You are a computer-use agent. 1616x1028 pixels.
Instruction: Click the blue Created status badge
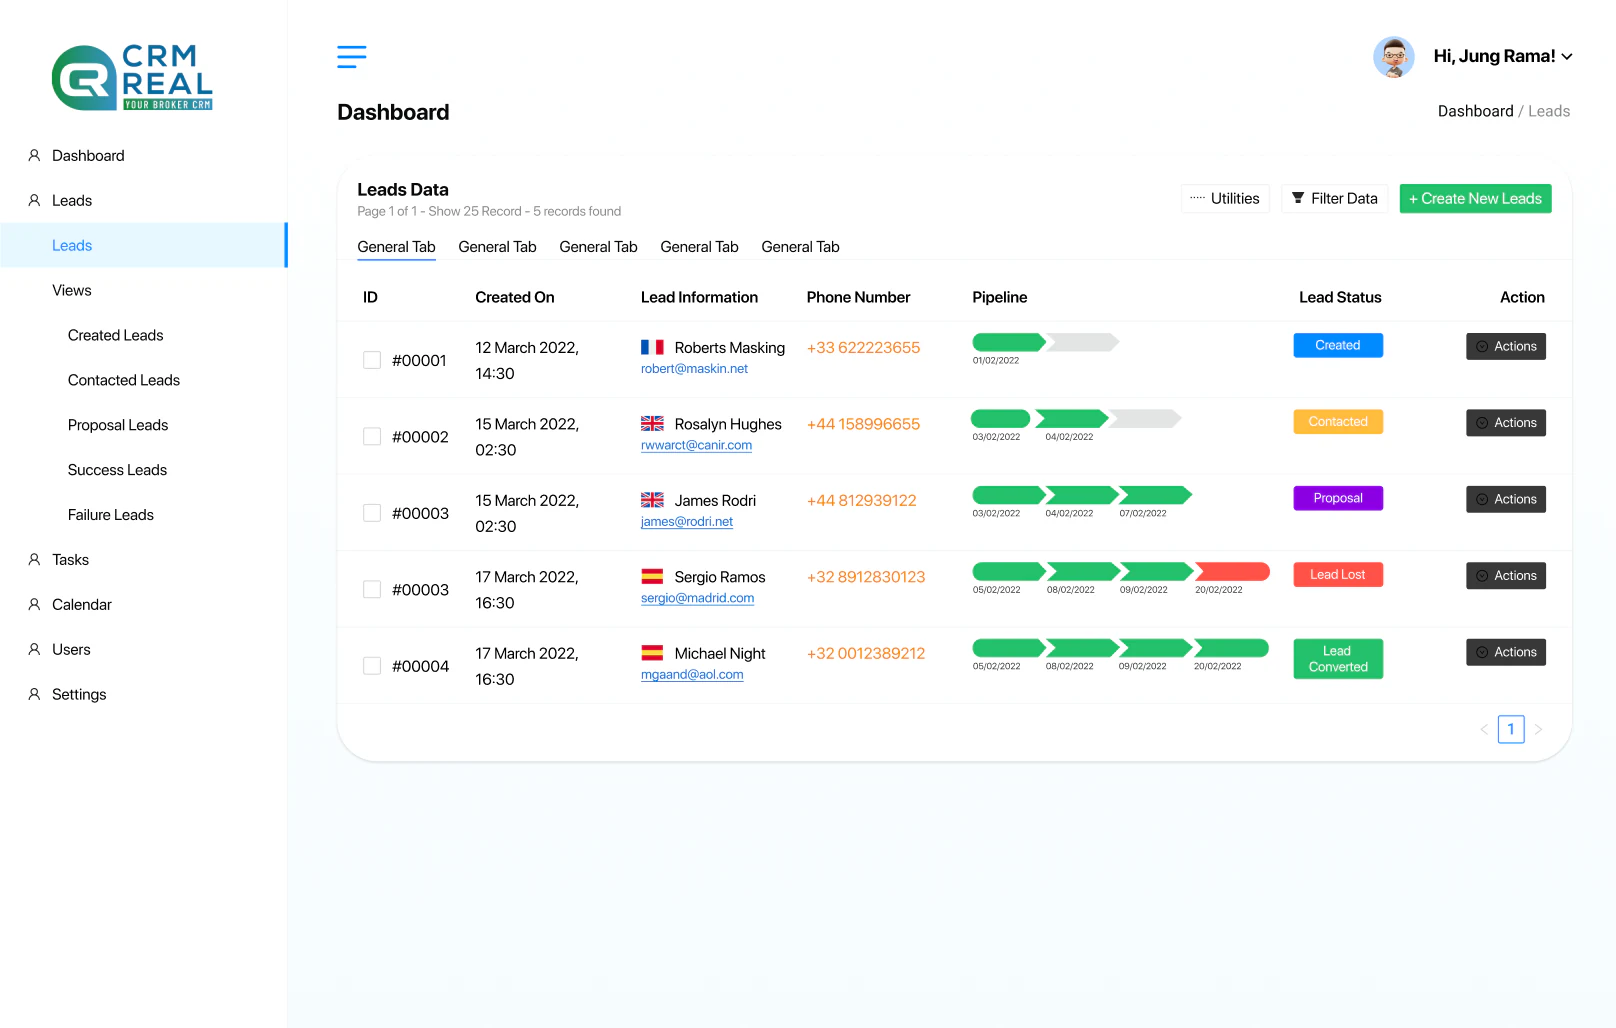click(1338, 345)
